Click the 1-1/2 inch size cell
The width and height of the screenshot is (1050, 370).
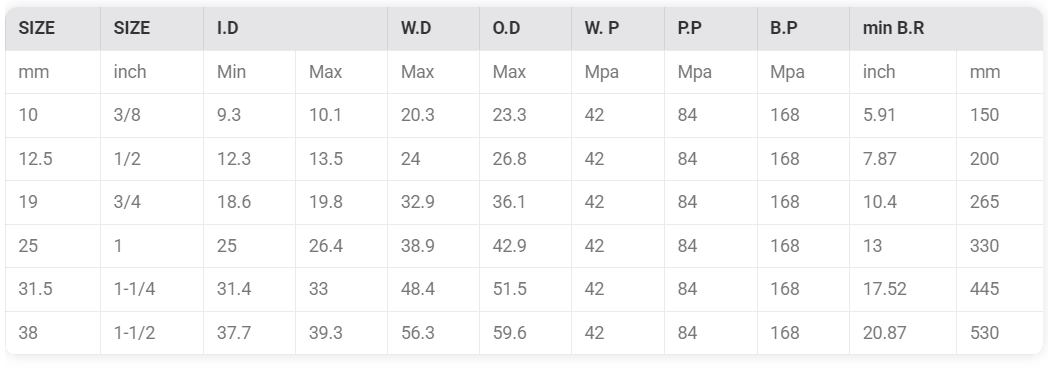(151, 333)
